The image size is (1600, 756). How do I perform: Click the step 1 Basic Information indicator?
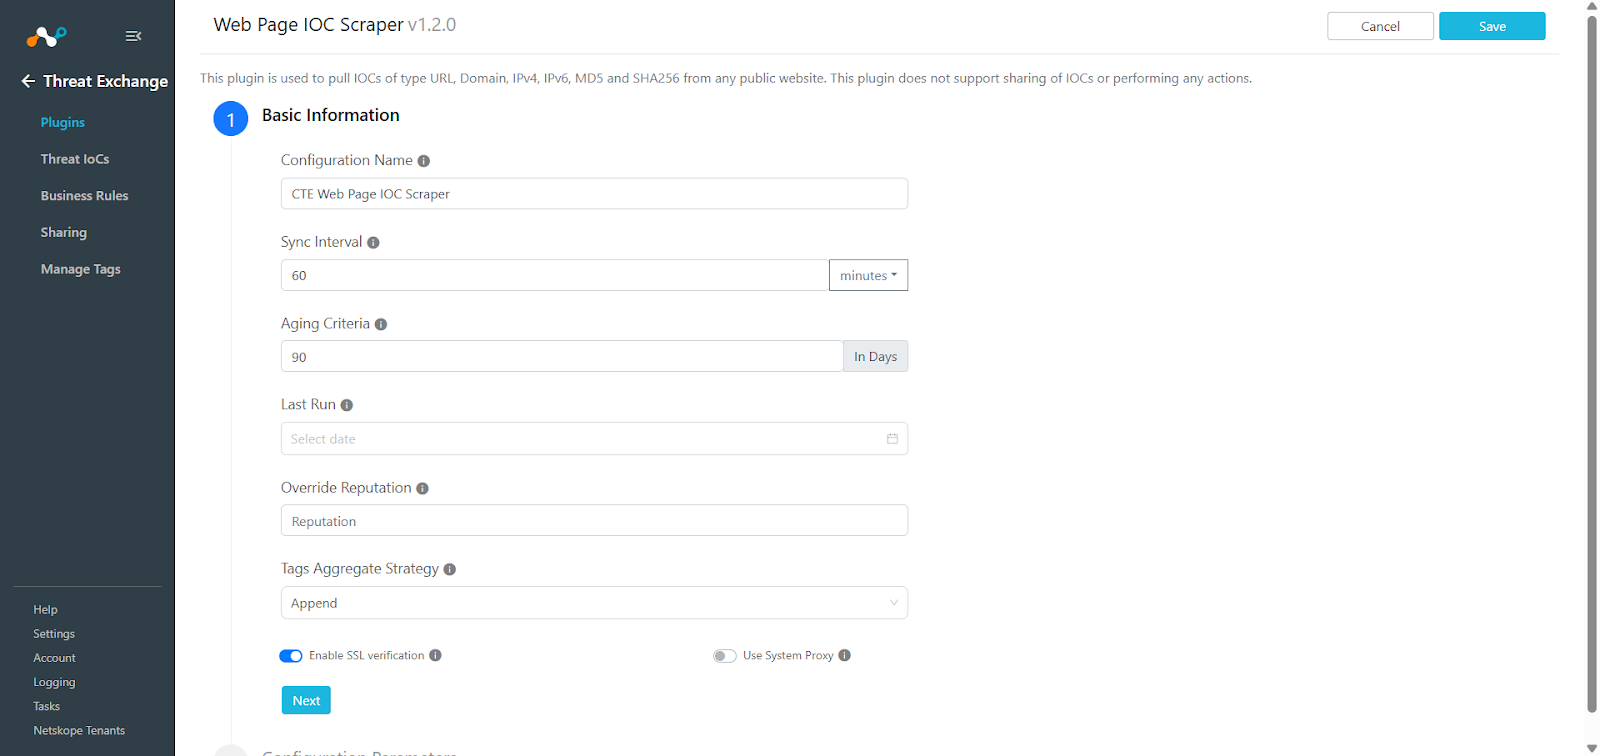[x=230, y=118]
